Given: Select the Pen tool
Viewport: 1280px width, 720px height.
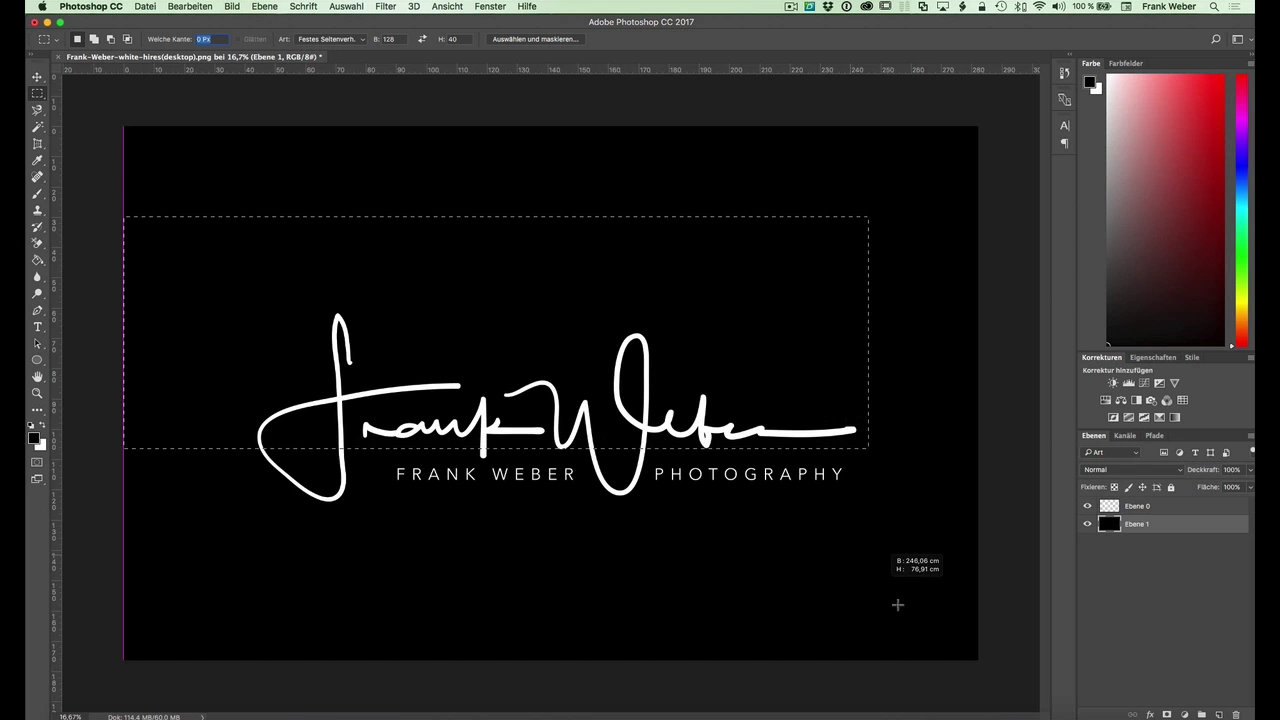Looking at the screenshot, I should click(x=37, y=310).
